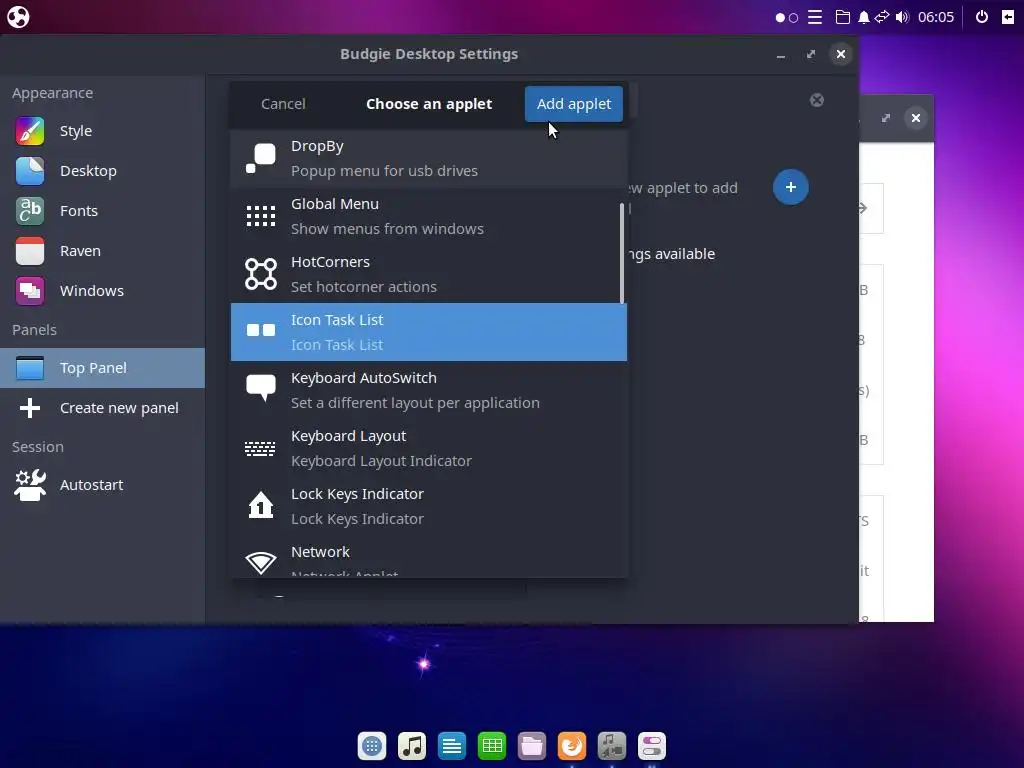Screen dimensions: 1024x768
Task: Click the Style paintbrush icon
Action: pos(30,131)
